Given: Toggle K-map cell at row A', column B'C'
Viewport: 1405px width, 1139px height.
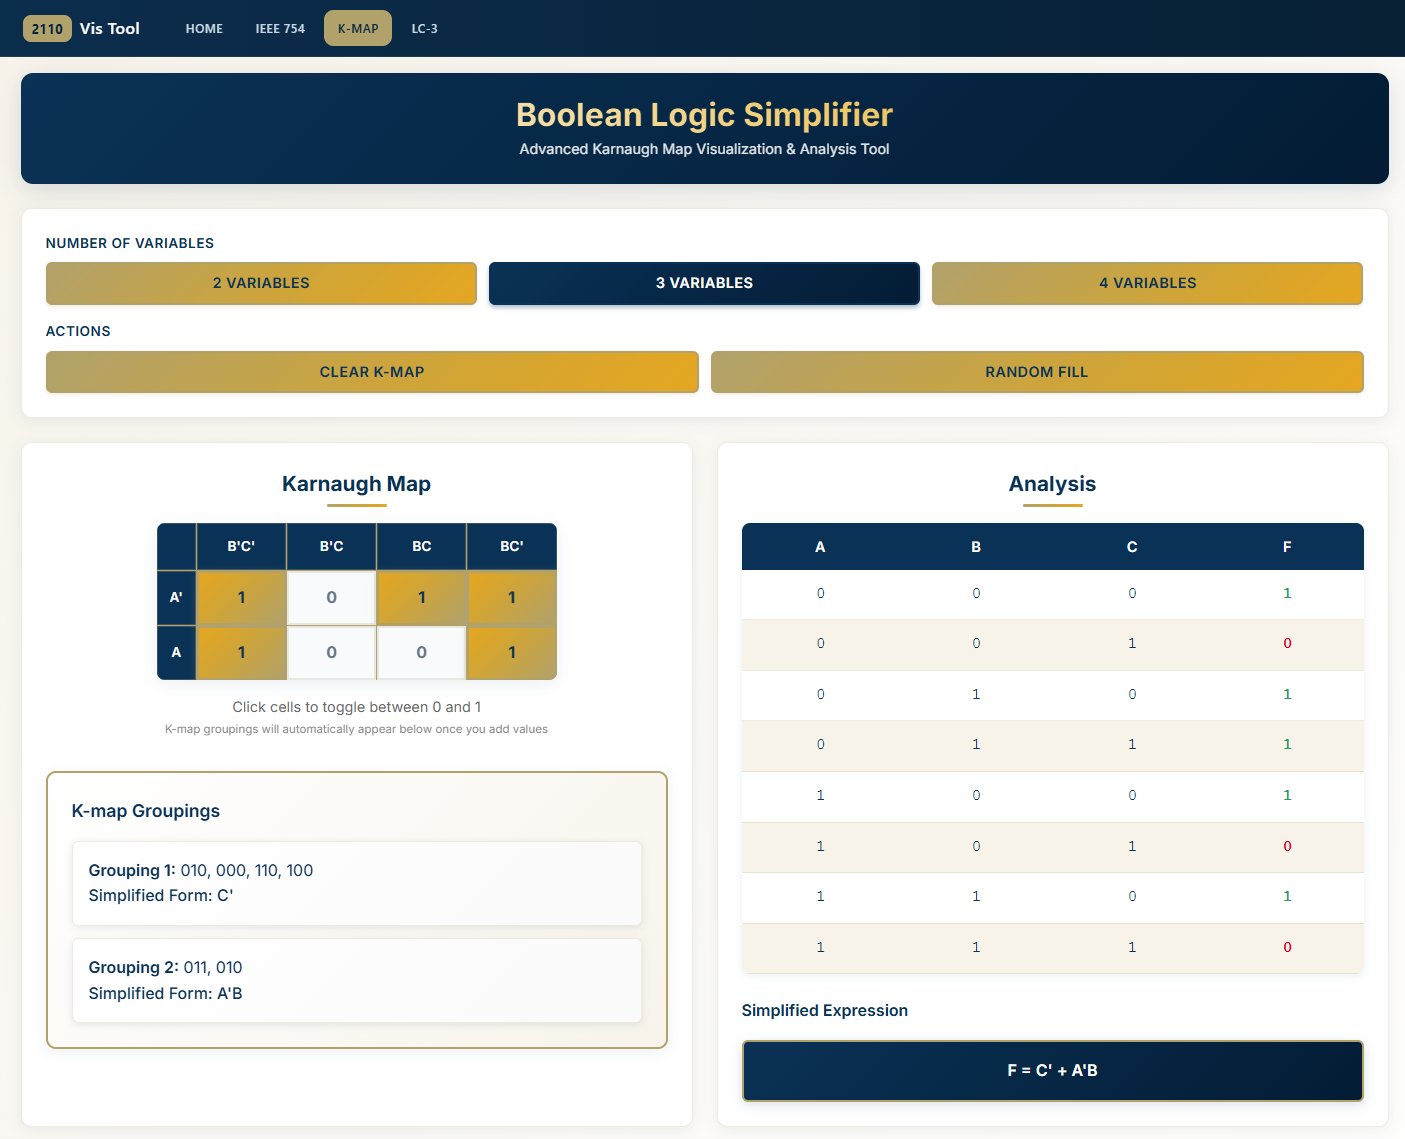Looking at the screenshot, I should pyautogui.click(x=241, y=598).
